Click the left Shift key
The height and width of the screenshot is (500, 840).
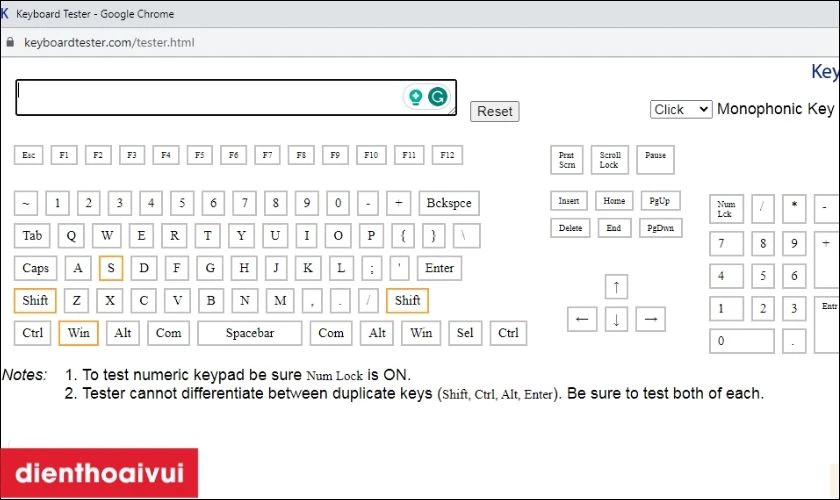click(35, 301)
